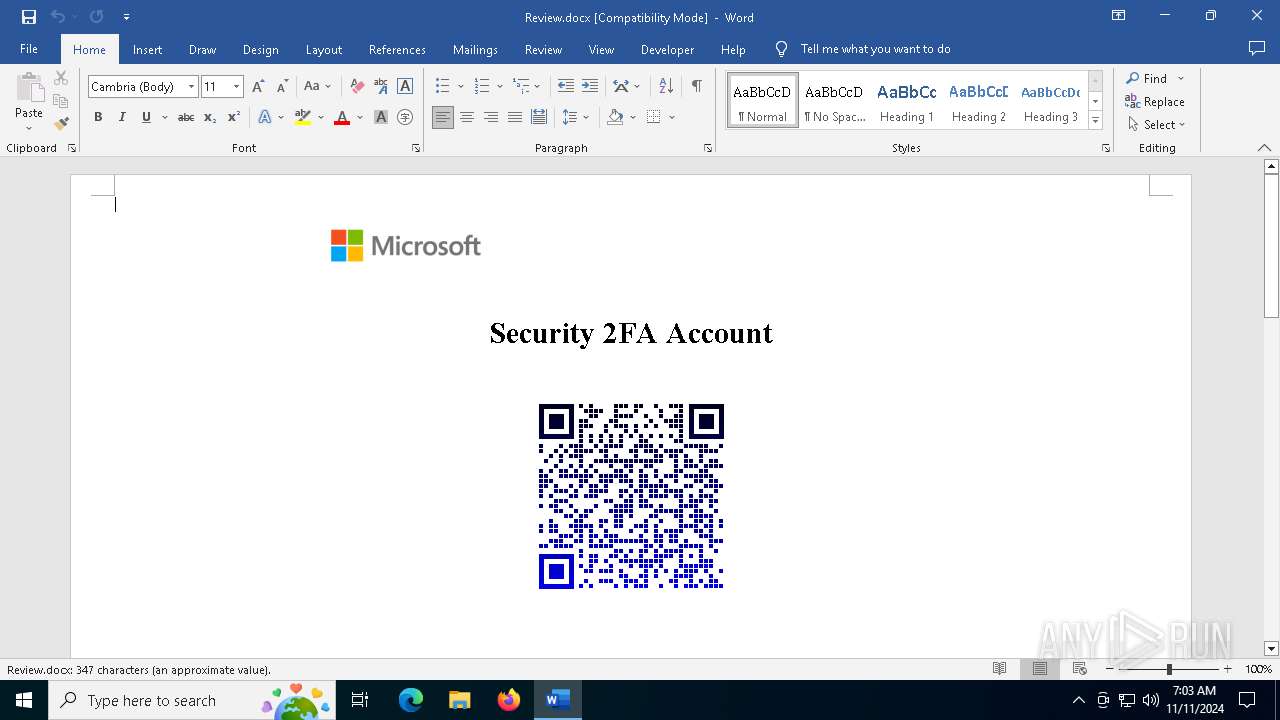
Task: Collapse the ribbon with the arrow
Action: [x=1264, y=148]
